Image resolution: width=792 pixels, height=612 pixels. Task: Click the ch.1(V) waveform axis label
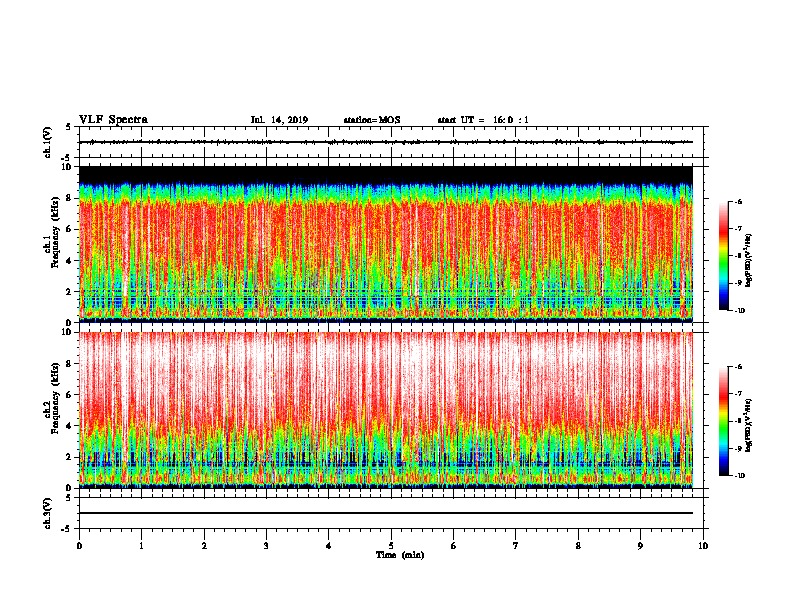click(48, 142)
